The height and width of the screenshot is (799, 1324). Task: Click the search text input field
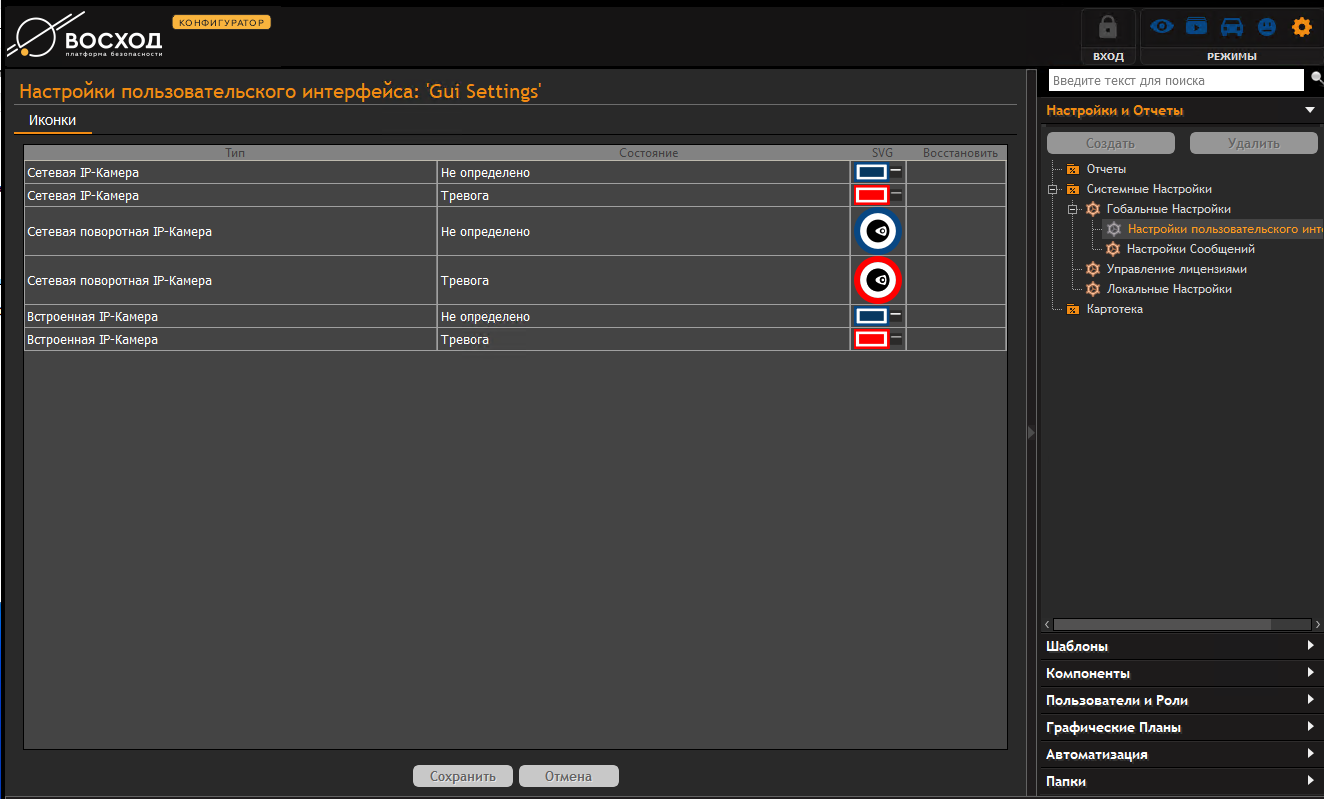click(x=1176, y=80)
